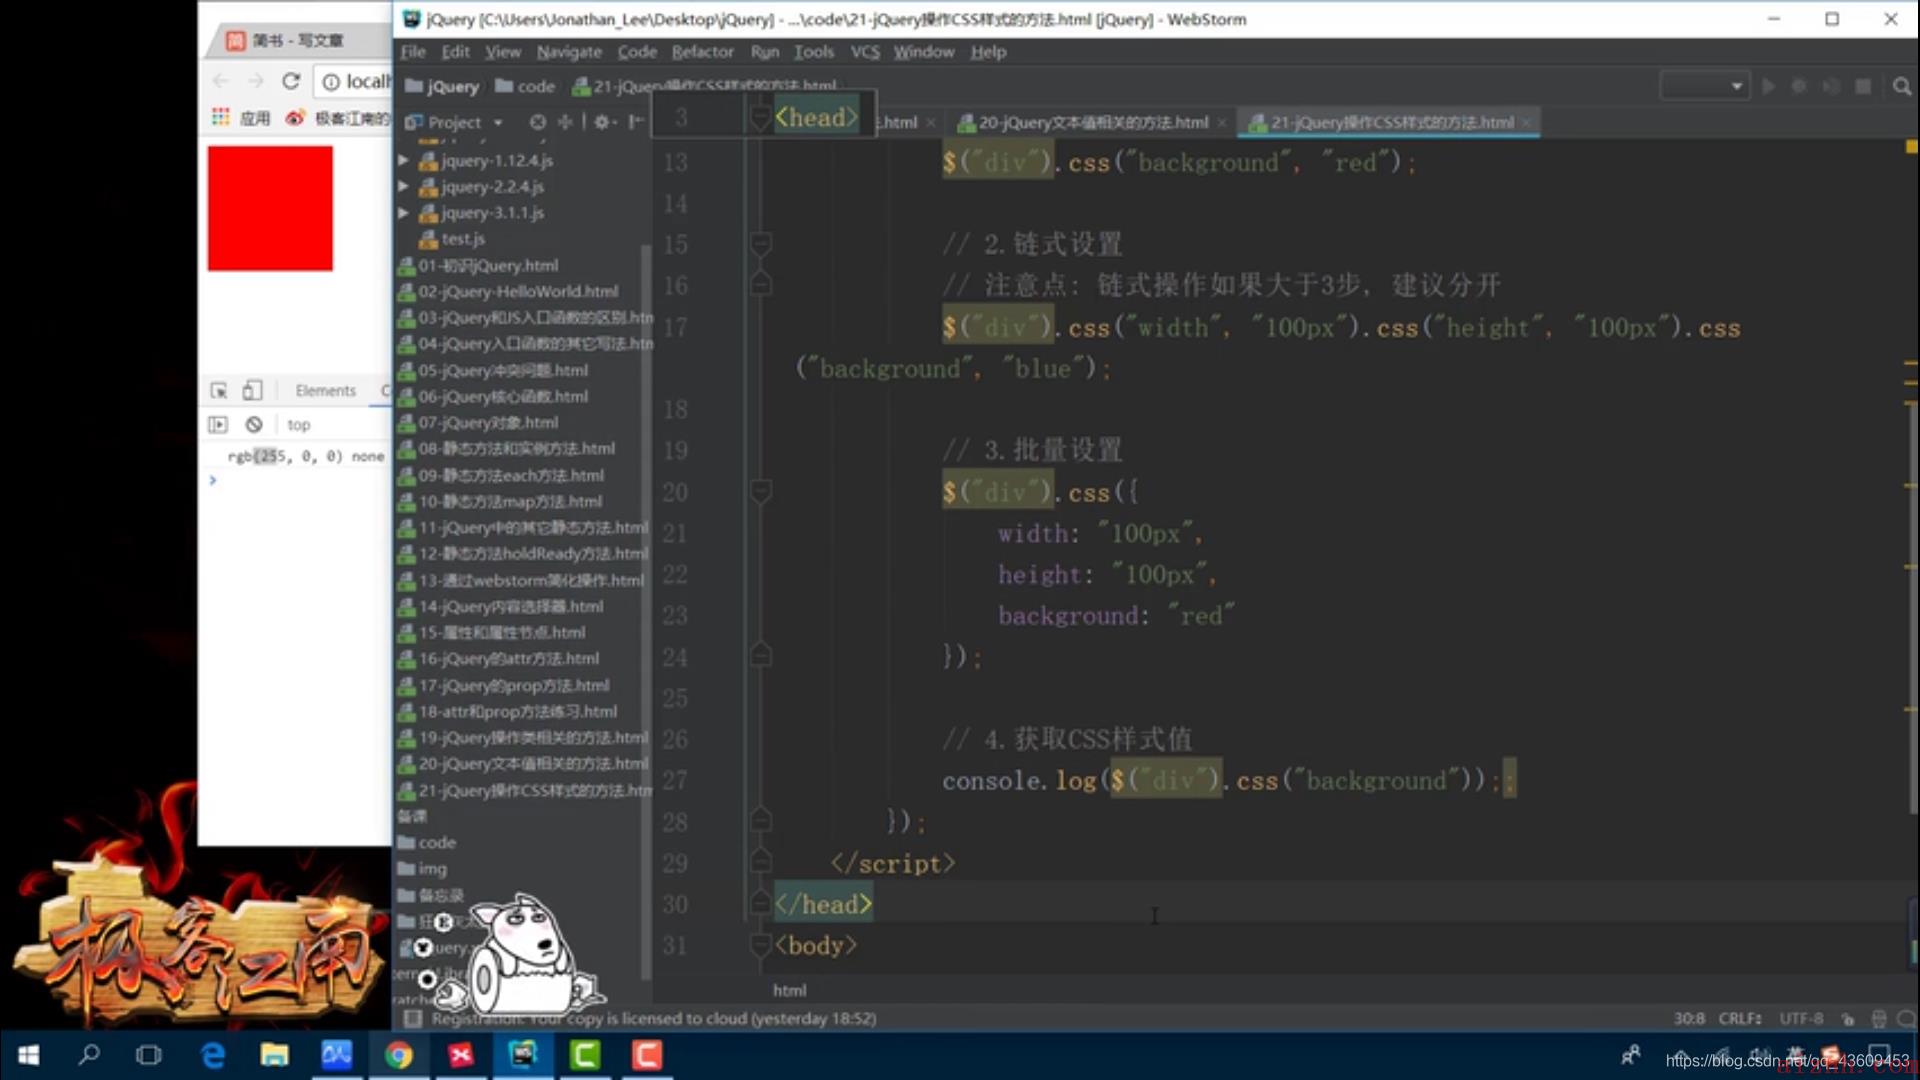1920x1080 pixels.
Task: Open event log bubble in status bar
Action: tap(1906, 1018)
